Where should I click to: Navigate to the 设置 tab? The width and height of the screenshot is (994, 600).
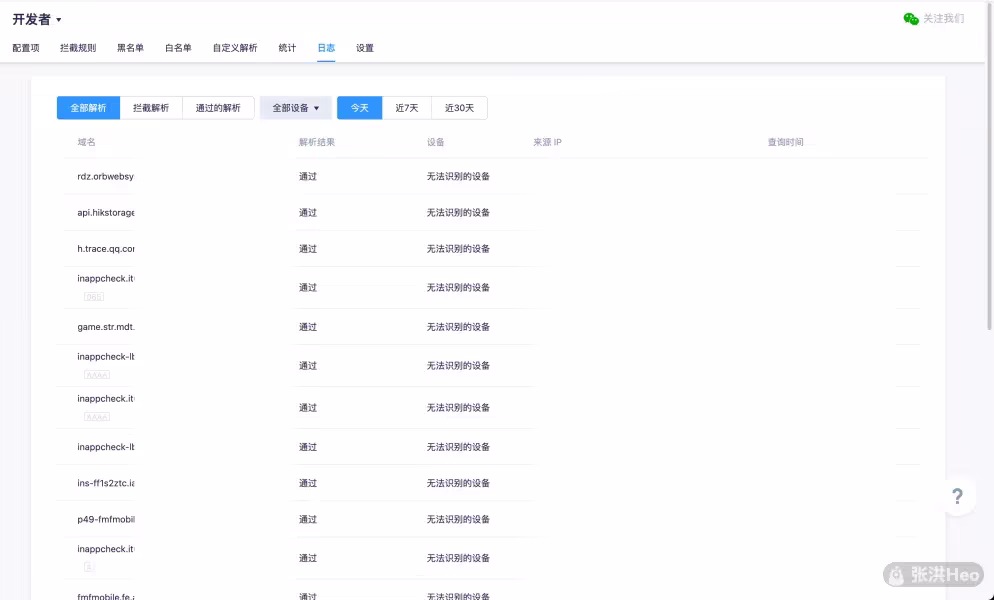(365, 48)
